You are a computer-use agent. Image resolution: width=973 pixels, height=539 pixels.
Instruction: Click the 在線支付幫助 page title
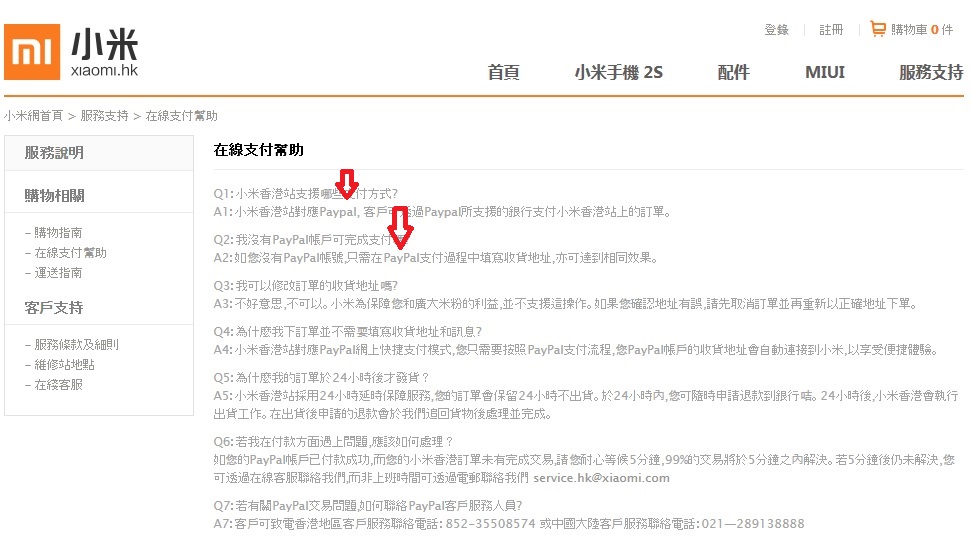click(x=258, y=150)
